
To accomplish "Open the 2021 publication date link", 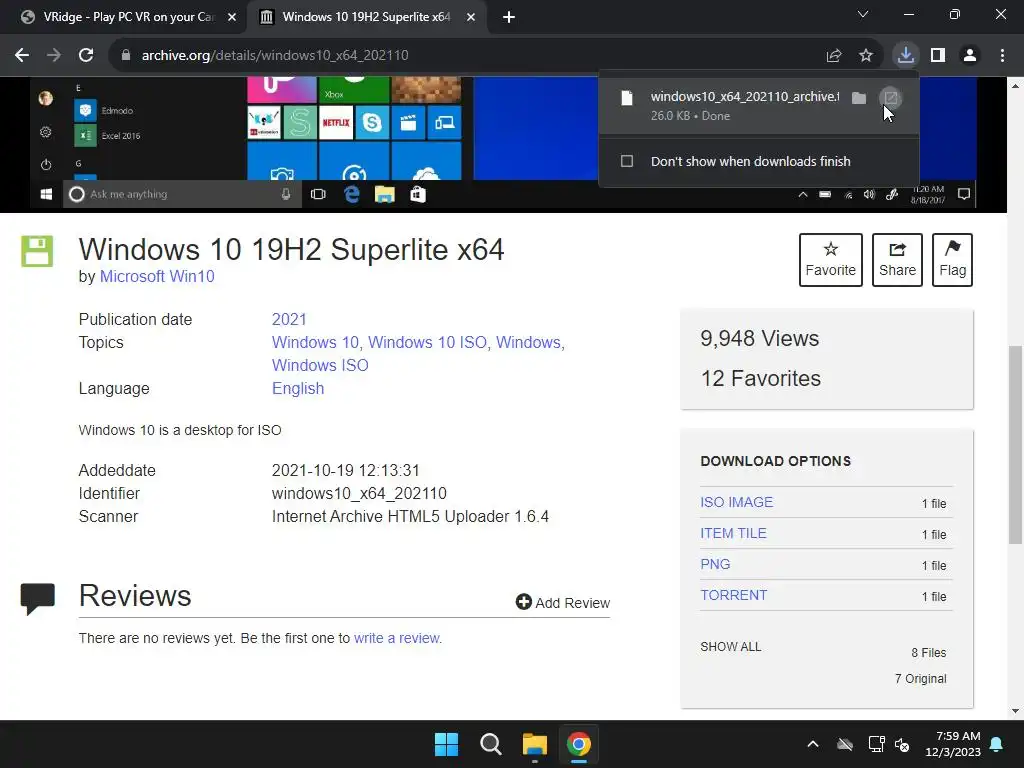I will [289, 319].
